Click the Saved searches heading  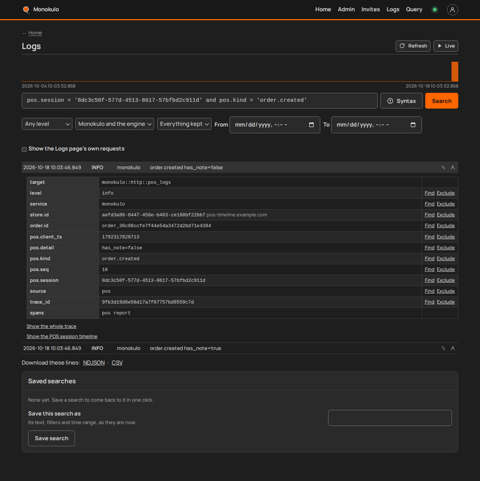52,381
